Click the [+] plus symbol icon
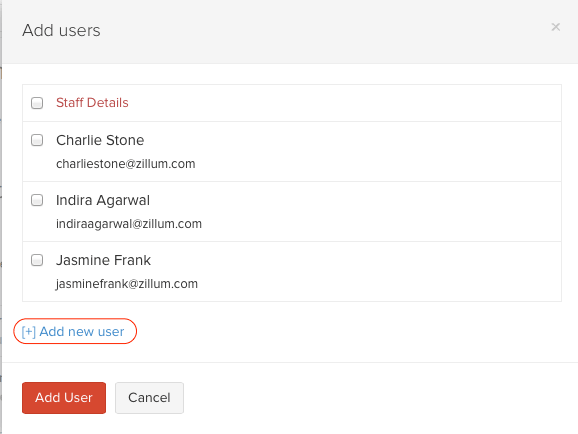This screenshot has width=578, height=434. (28, 332)
